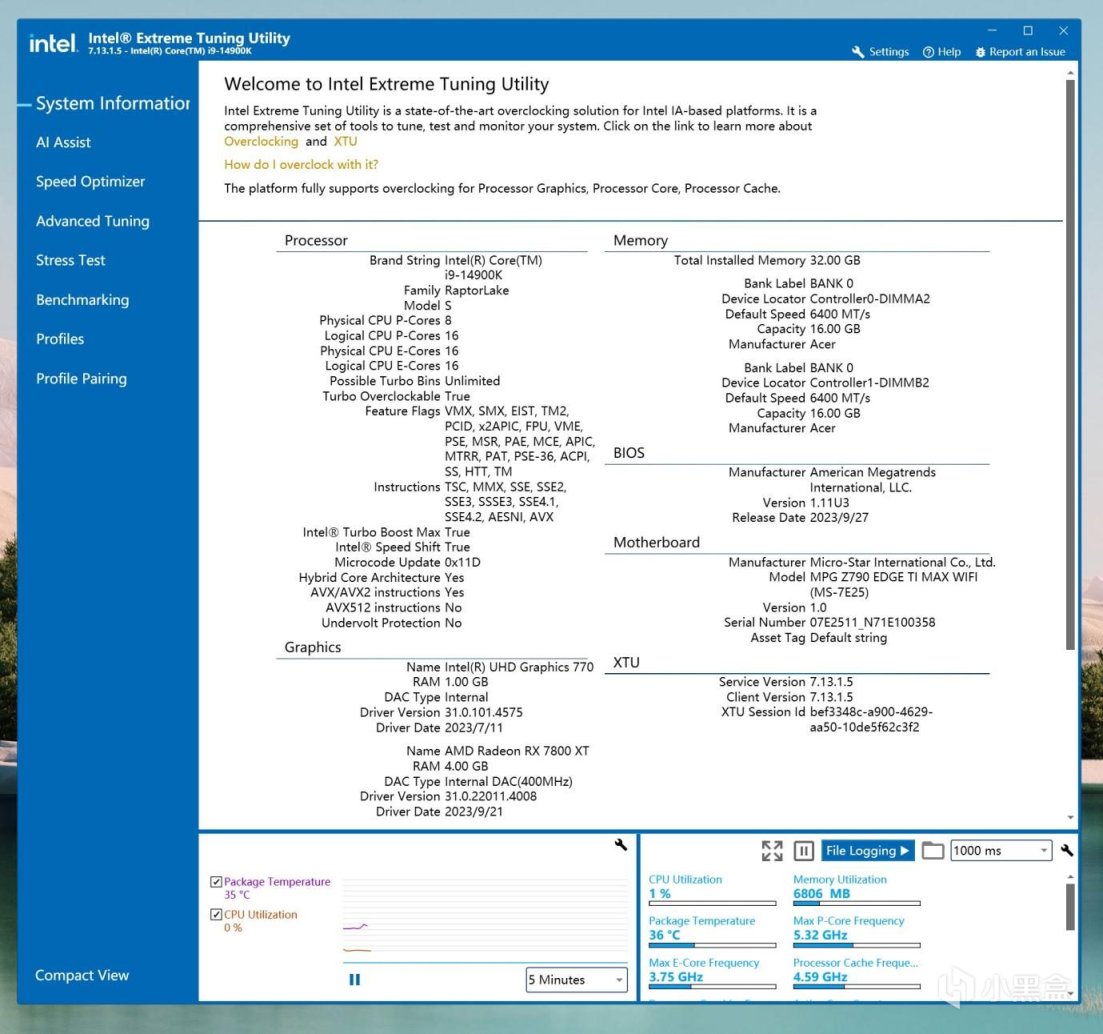Expand monitor view with fullscreen arrows icon

[x=772, y=850]
